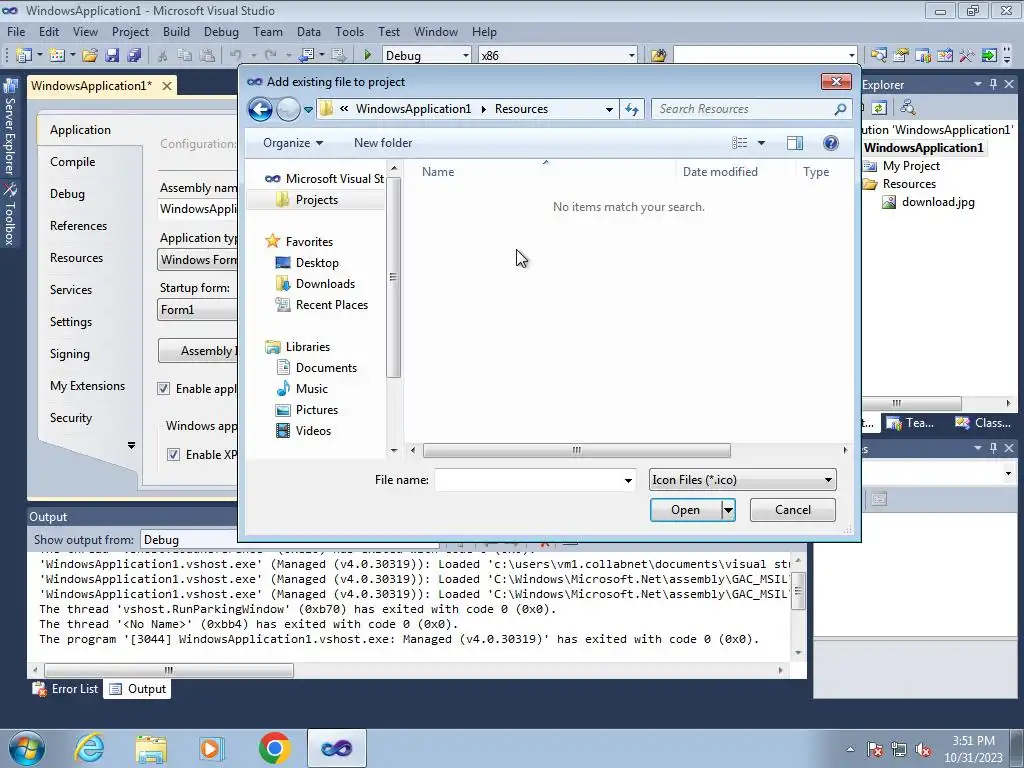This screenshot has height=768, width=1024.
Task: Click the Windows Start orb
Action: (x=26, y=748)
